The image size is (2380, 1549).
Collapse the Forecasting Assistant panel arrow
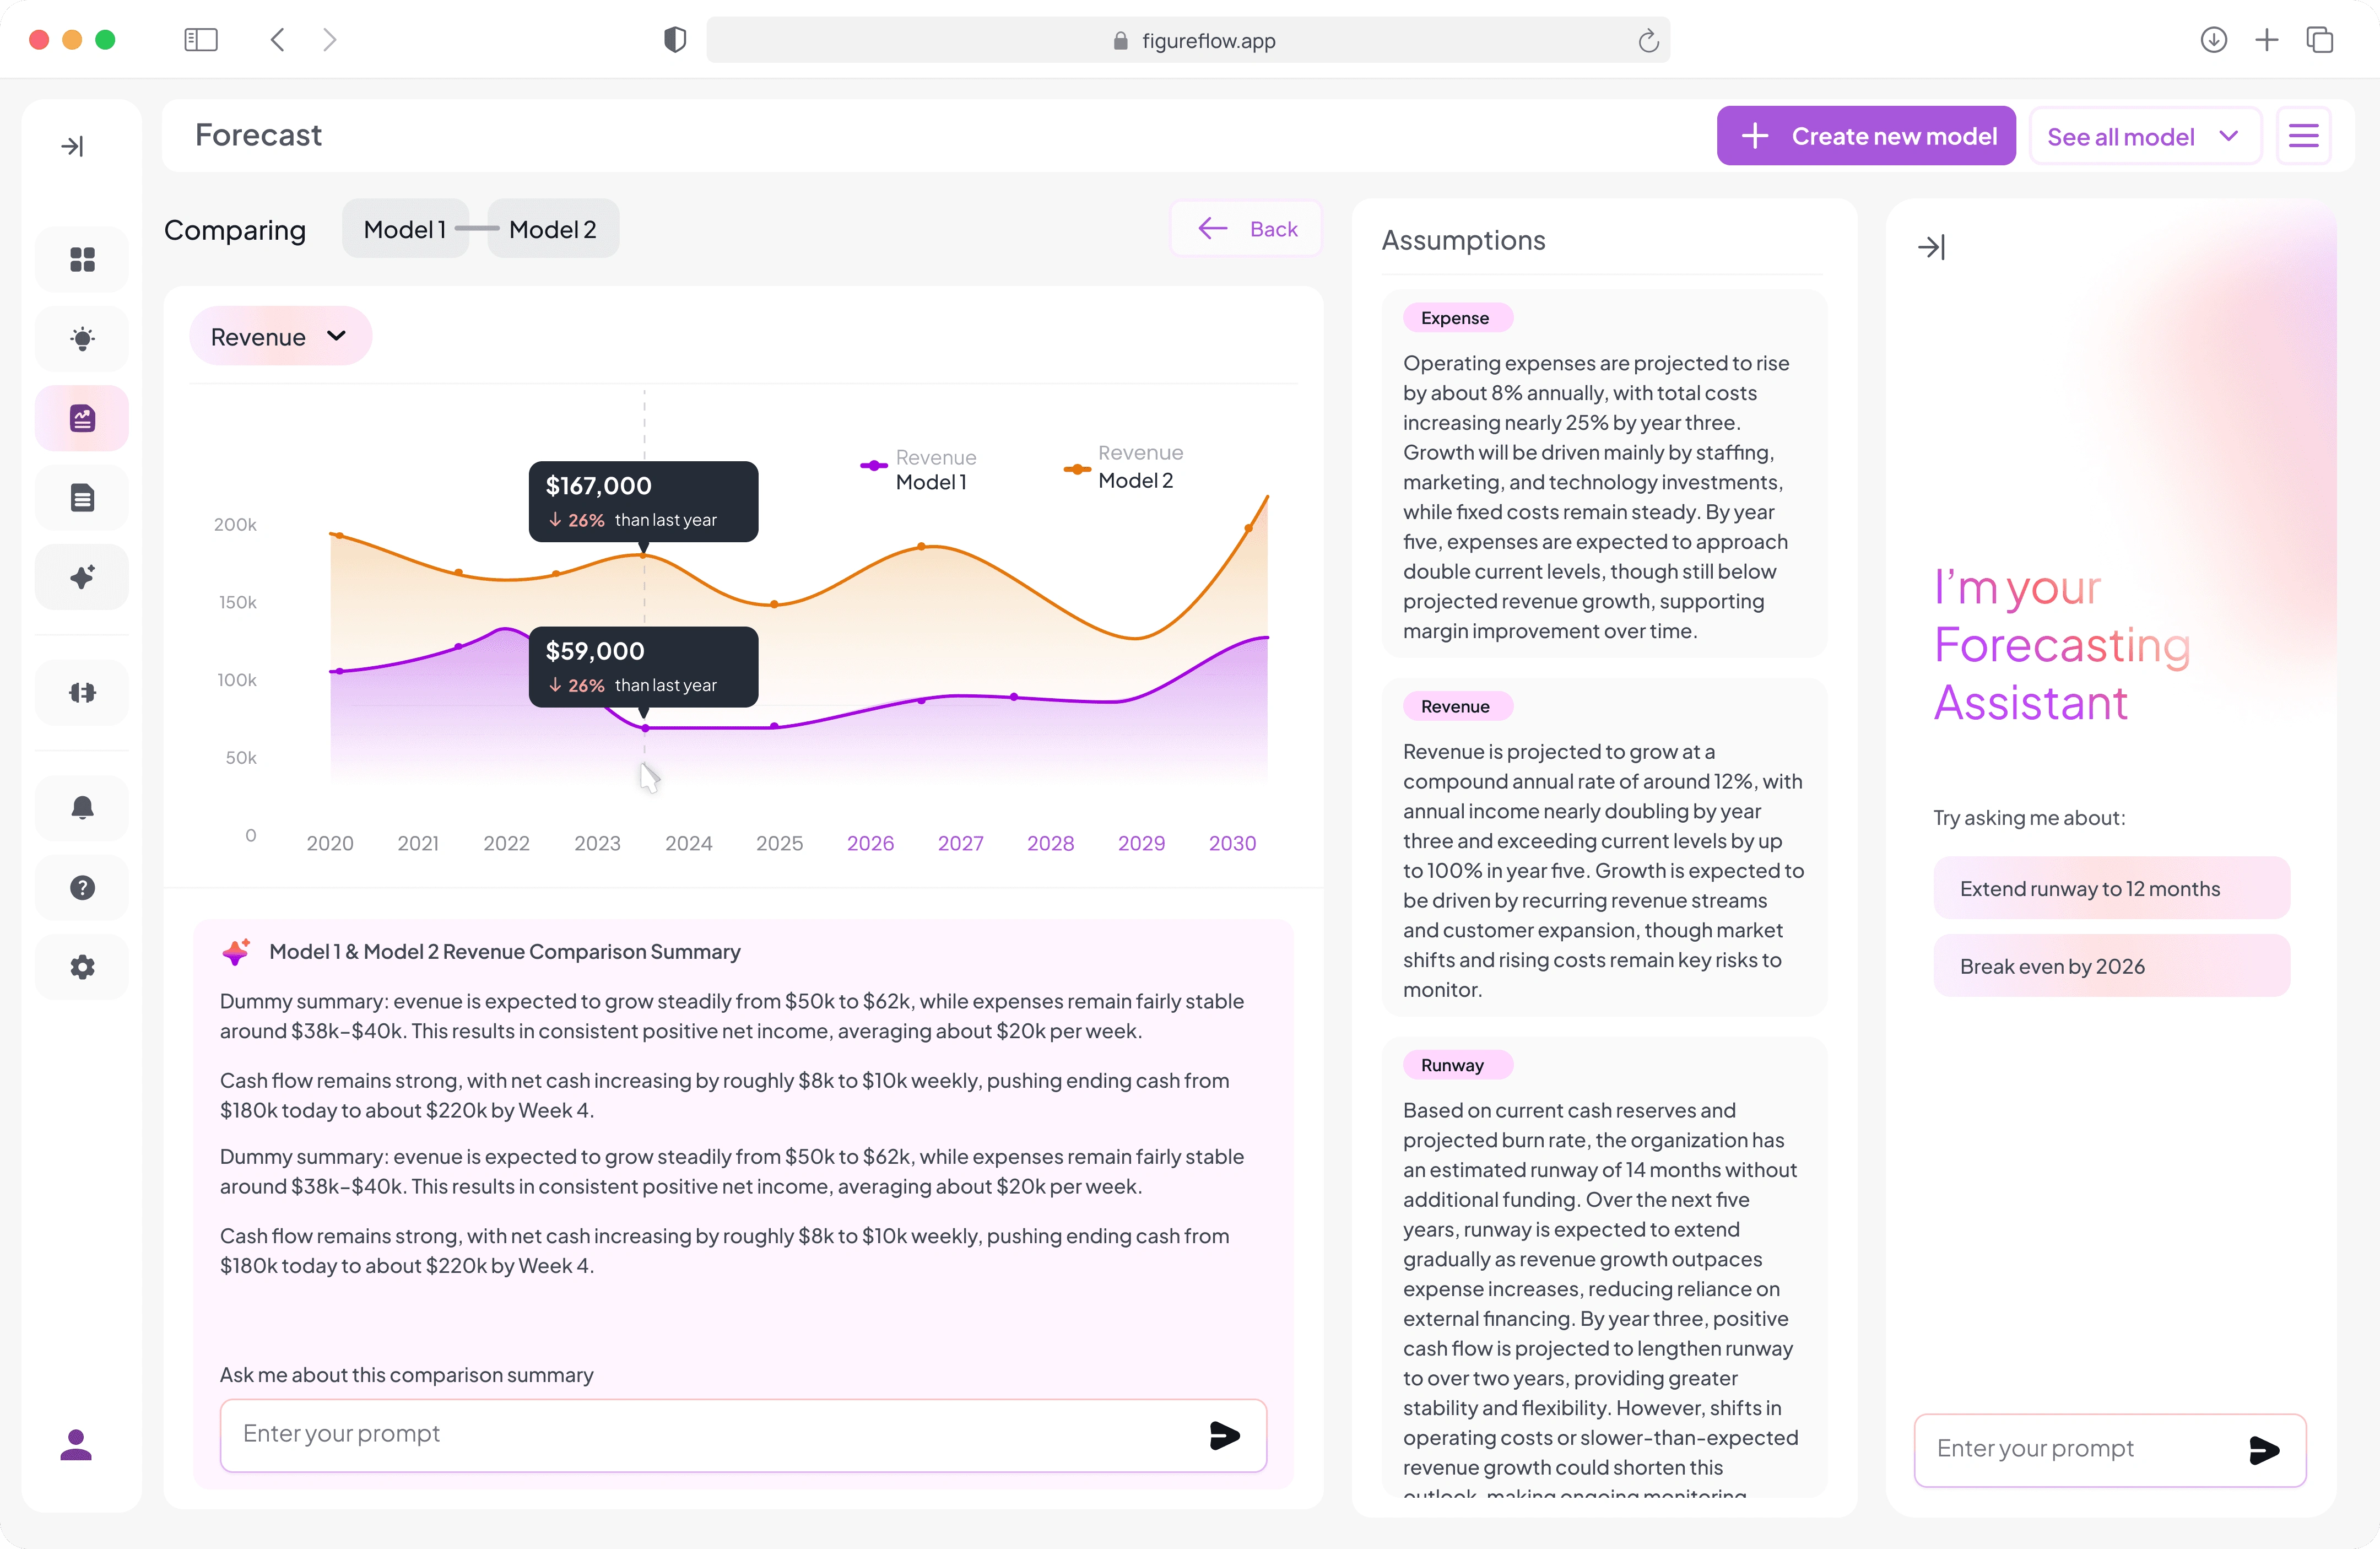(x=1931, y=247)
